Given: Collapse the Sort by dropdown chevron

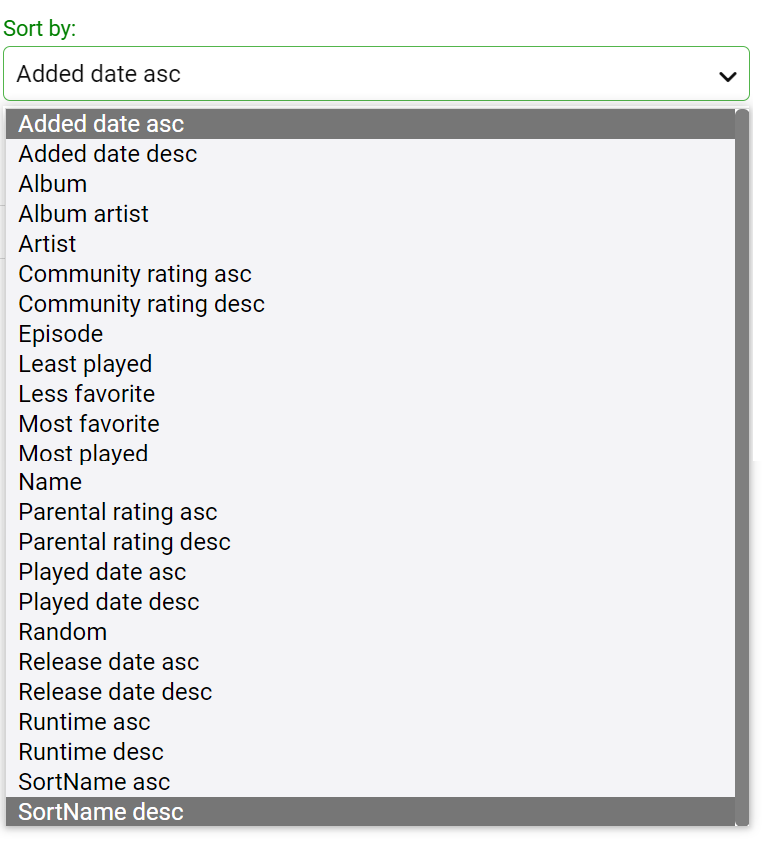Looking at the screenshot, I should 728,75.
